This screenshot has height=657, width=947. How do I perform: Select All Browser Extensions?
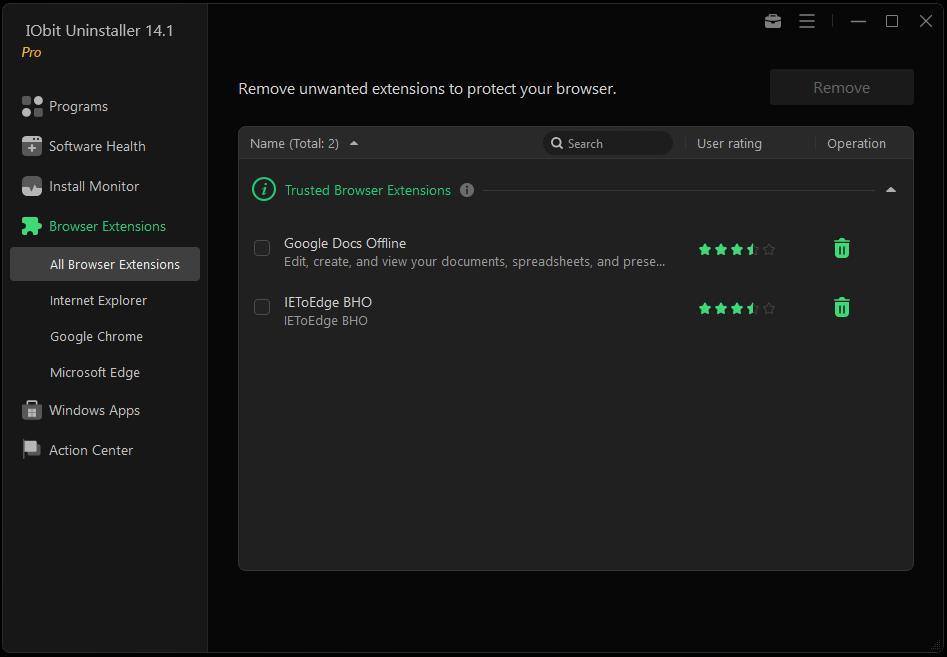point(105,264)
